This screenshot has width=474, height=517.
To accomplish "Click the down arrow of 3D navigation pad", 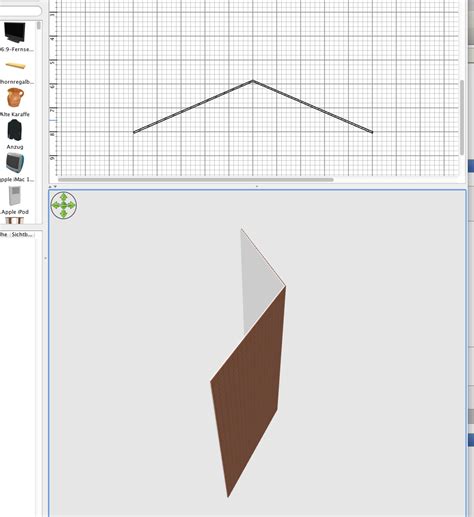I will click(64, 214).
